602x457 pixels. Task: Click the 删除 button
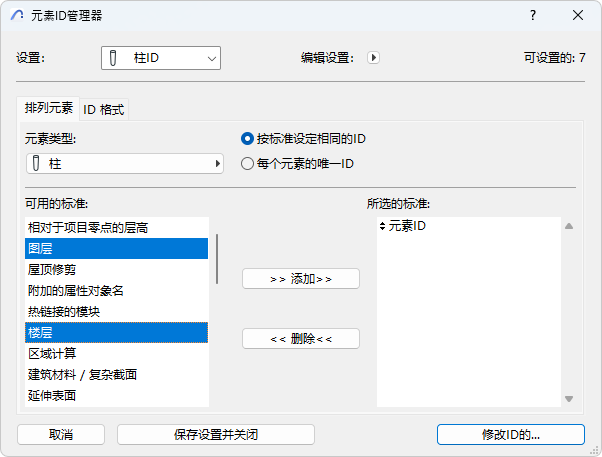tap(300, 339)
